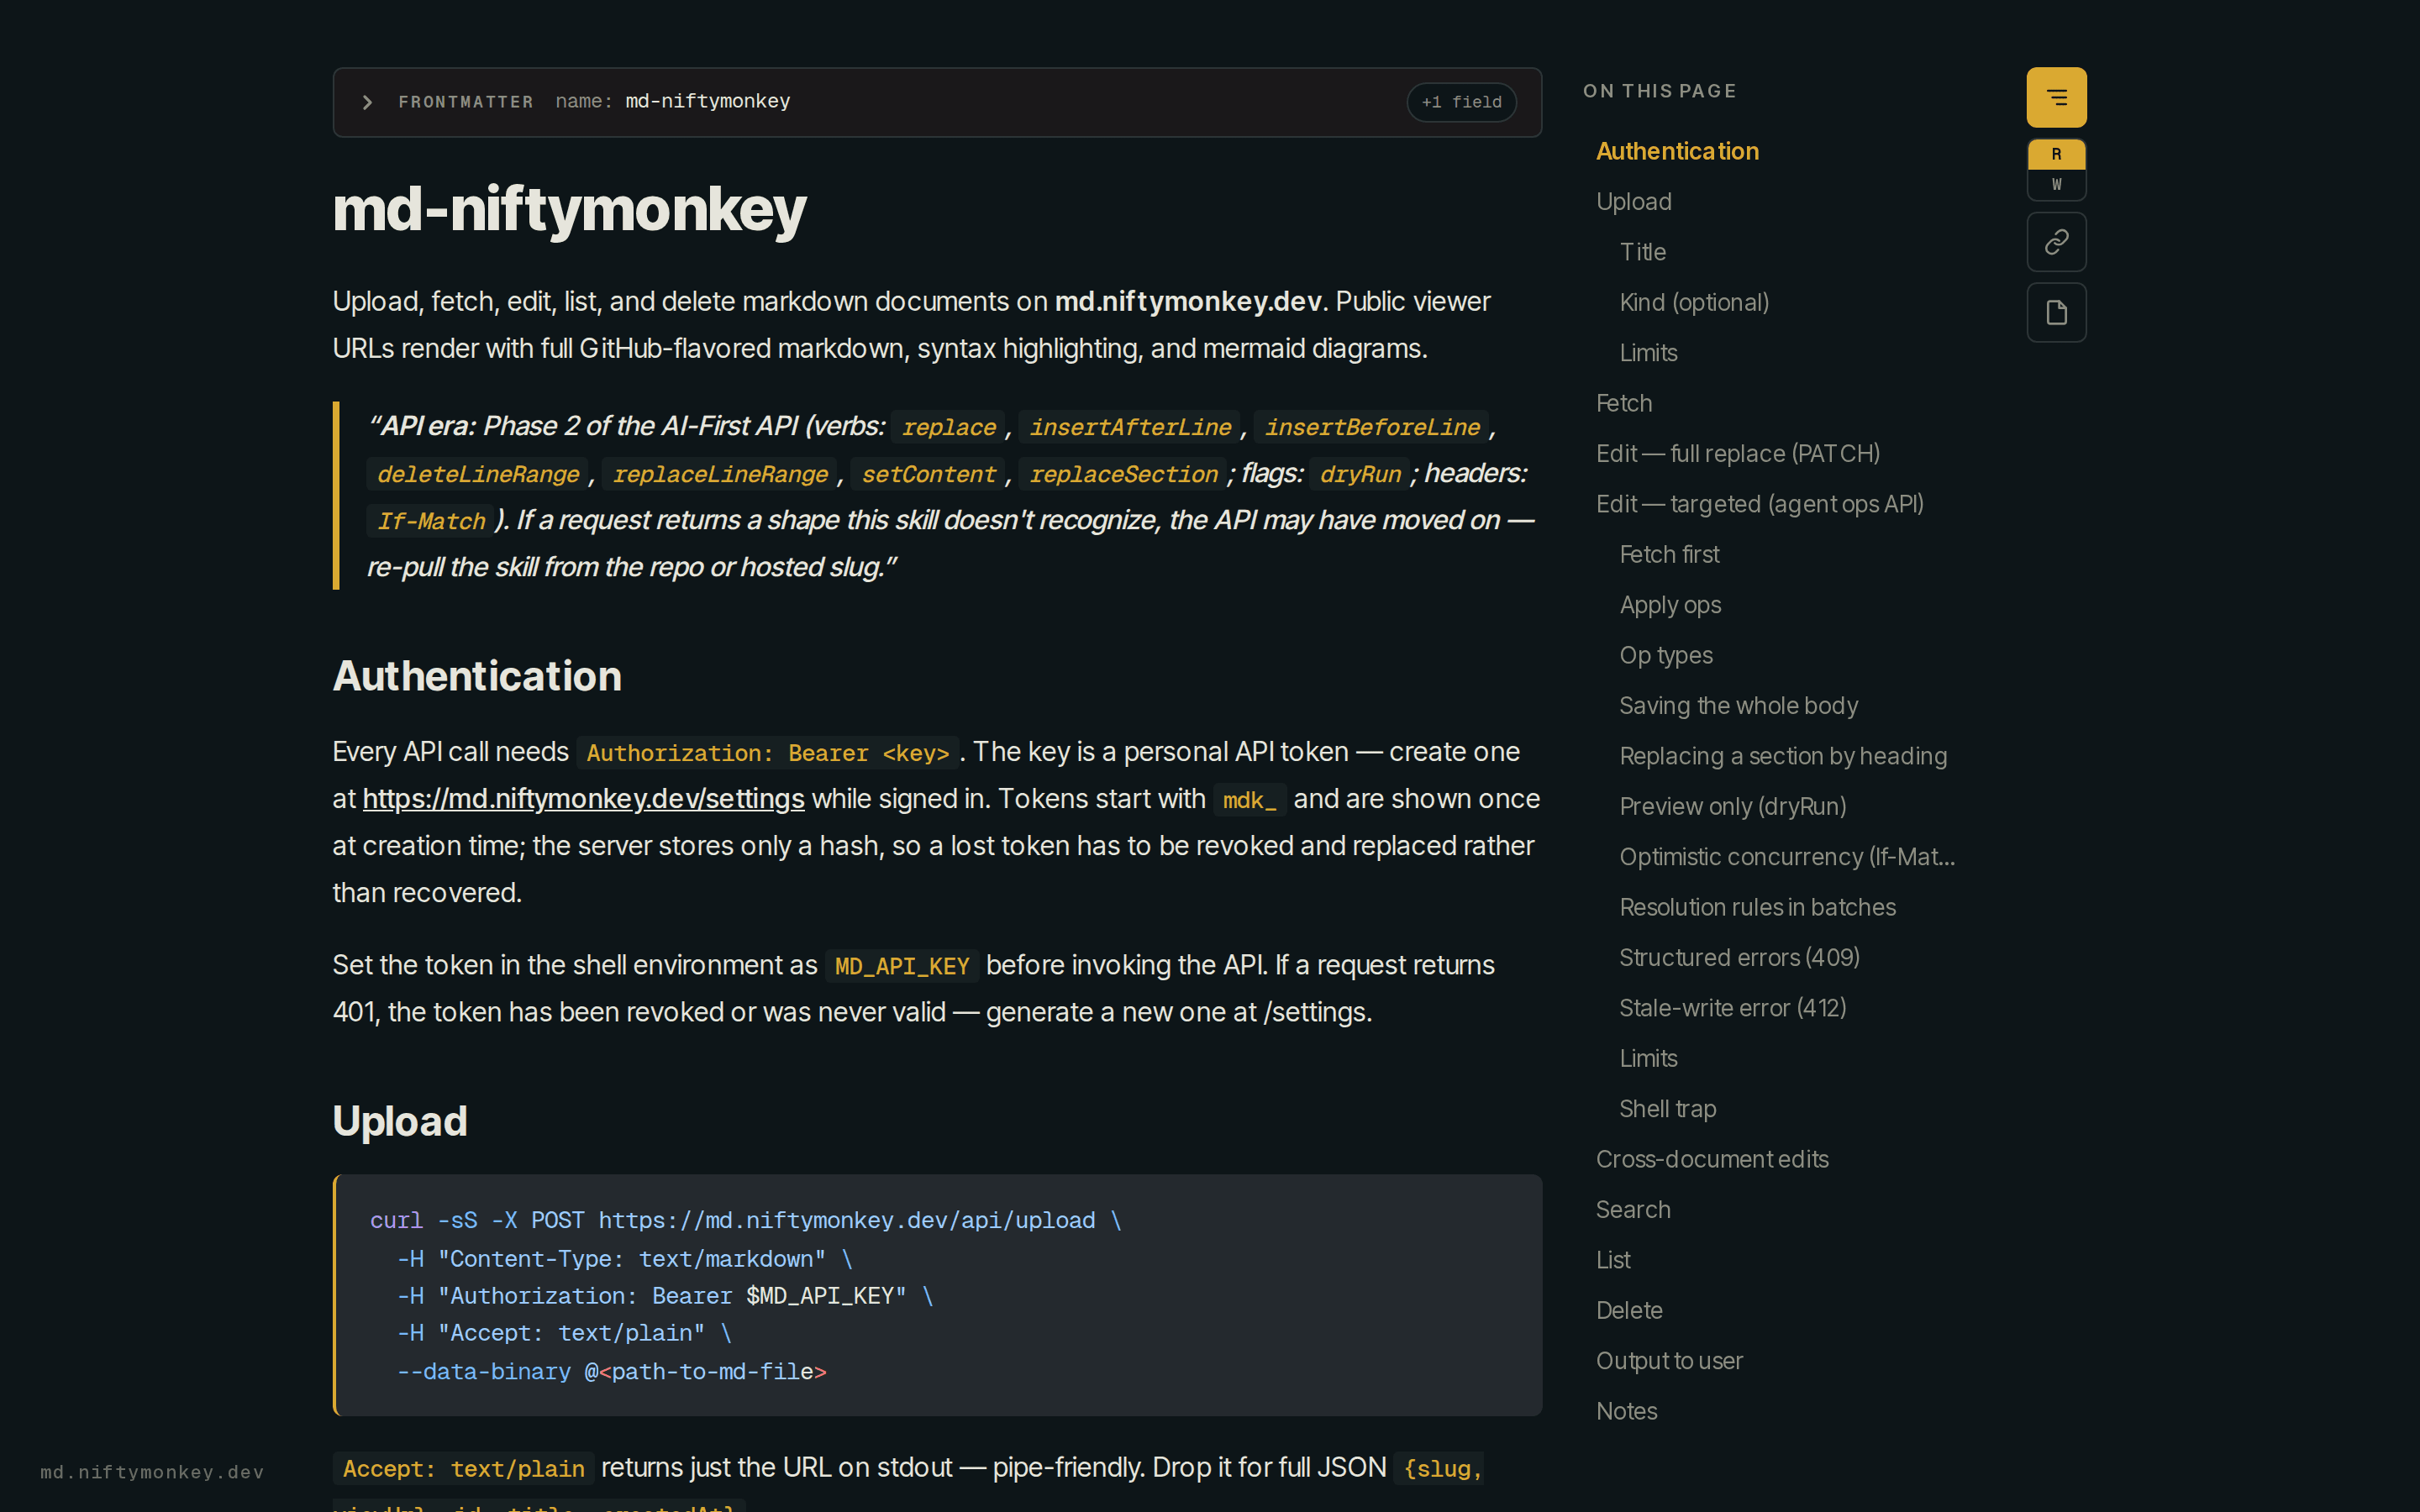The image size is (2420, 1512).
Task: Click the md.niftymonkey.dev footer label
Action: (152, 1472)
